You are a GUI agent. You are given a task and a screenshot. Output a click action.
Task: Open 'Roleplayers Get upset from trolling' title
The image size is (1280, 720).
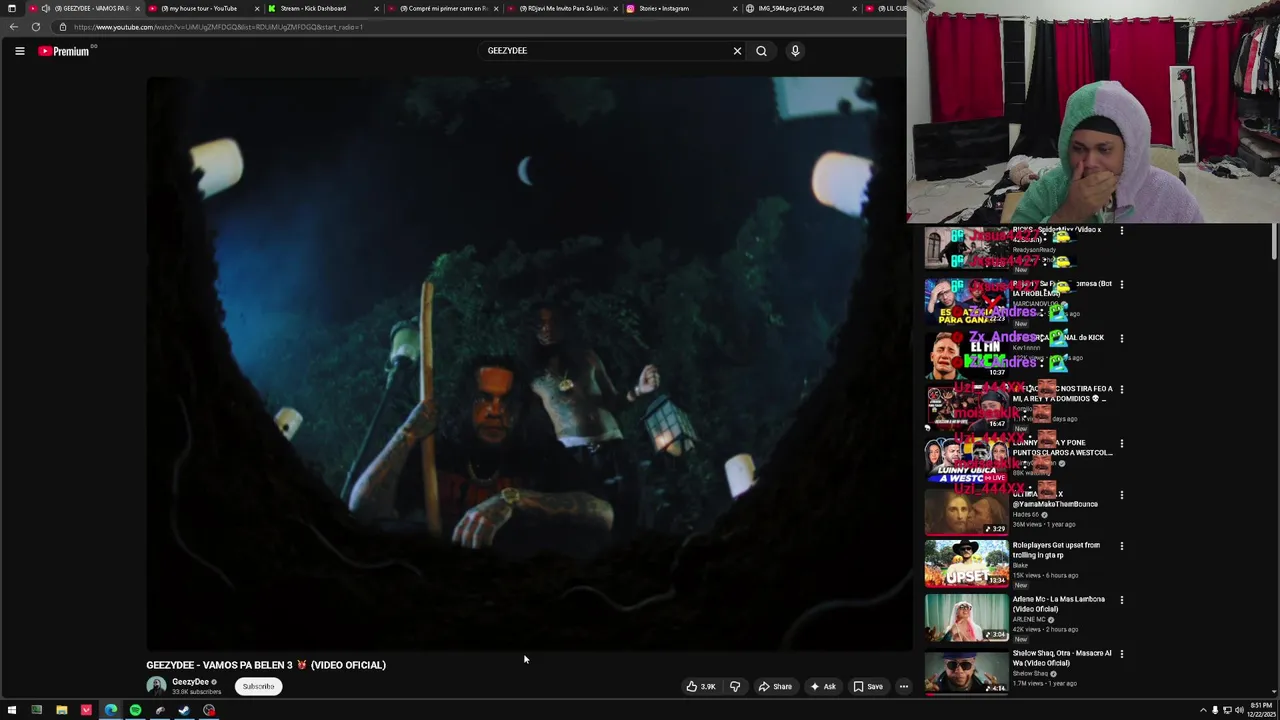(x=1056, y=550)
